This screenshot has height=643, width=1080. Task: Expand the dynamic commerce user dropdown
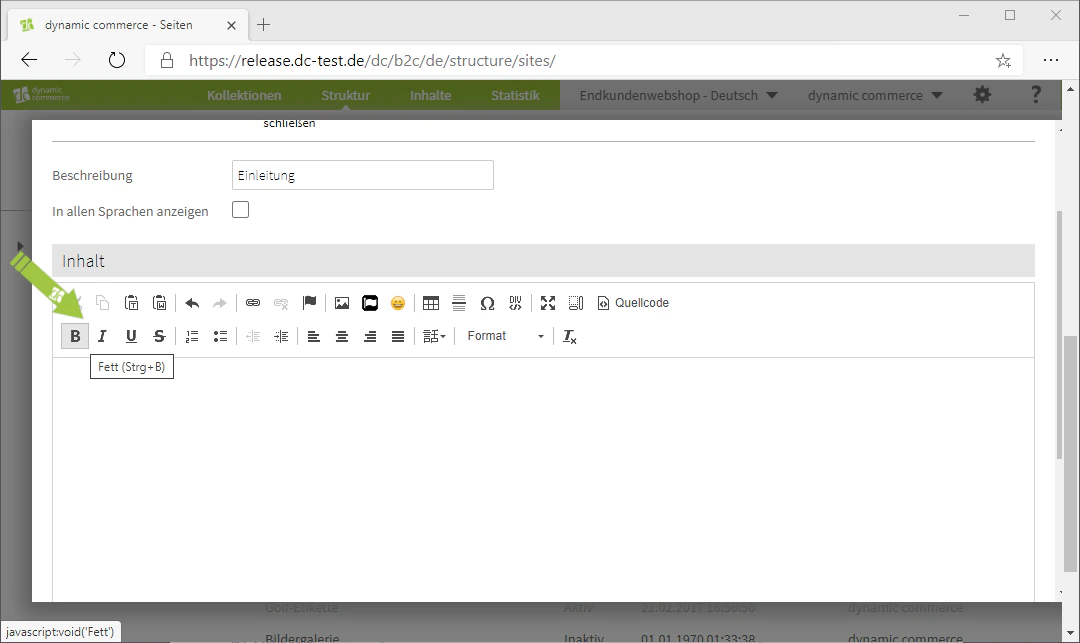[x=875, y=96]
